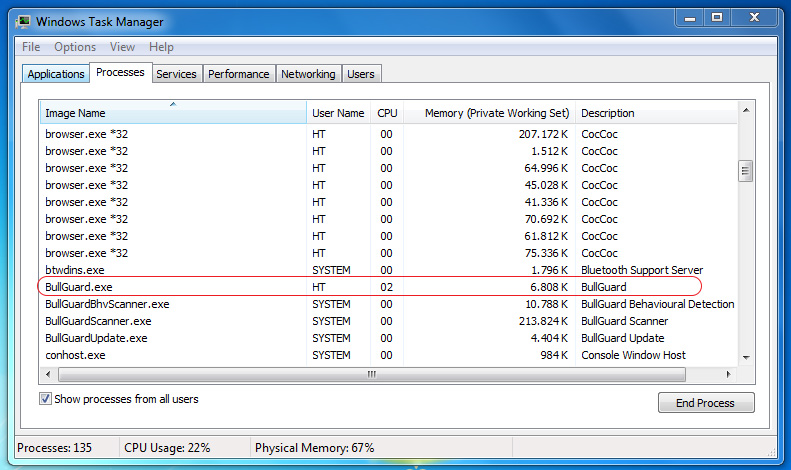Screen dimensions: 791x470
Task: Select browser.exe using 70.692 K memory
Action: [388, 219]
